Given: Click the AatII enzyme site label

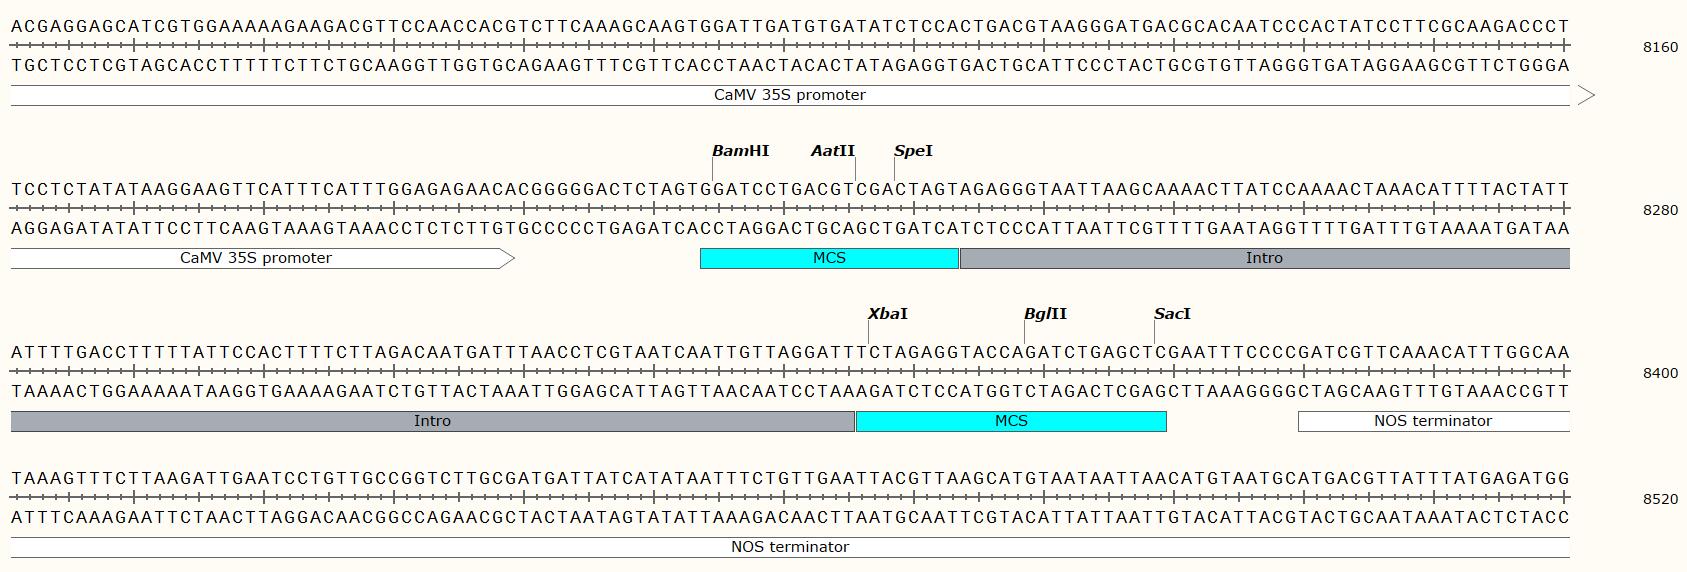Looking at the screenshot, I should 832,151.
